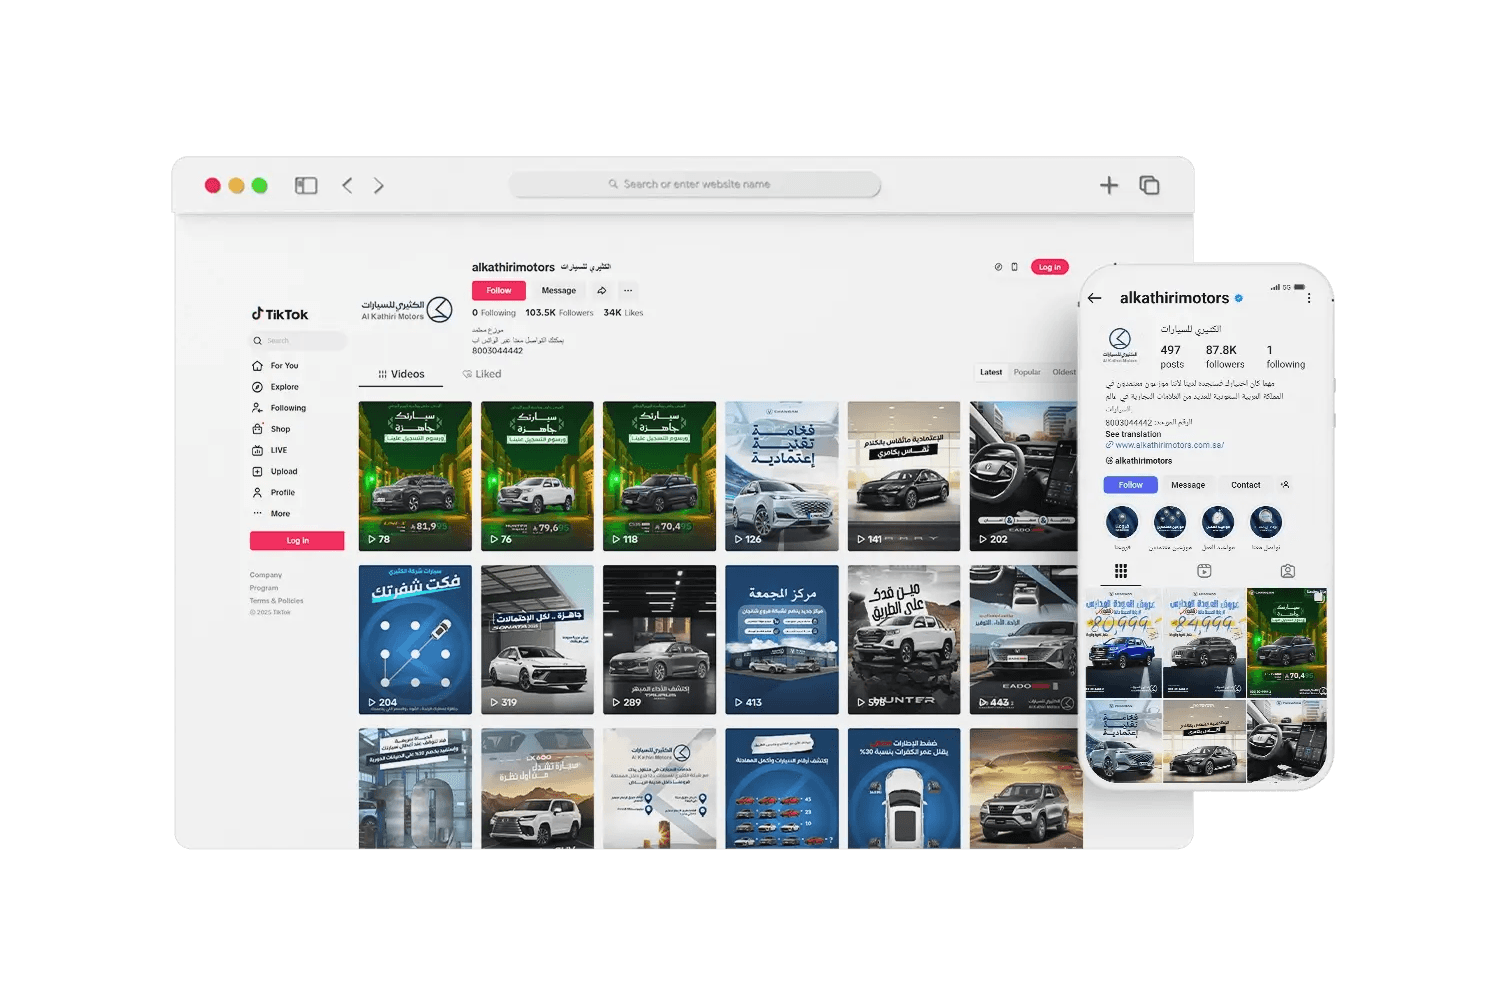Image resolution: width=1500 pixels, height=995 pixels.
Task: Open a new browser tab with plus icon
Action: point(1109,185)
